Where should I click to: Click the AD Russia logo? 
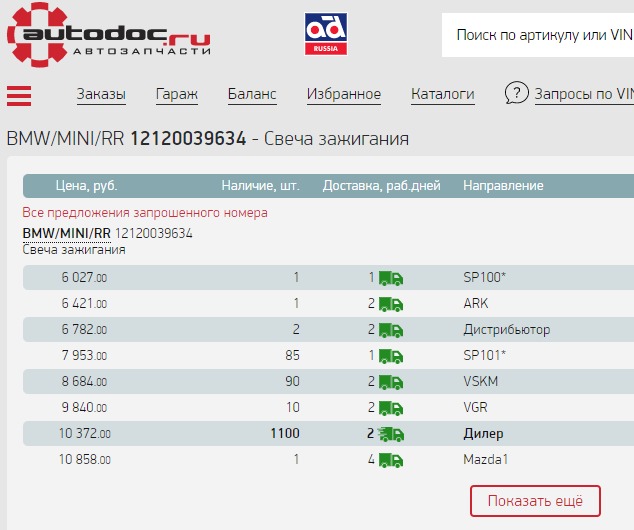point(326,34)
